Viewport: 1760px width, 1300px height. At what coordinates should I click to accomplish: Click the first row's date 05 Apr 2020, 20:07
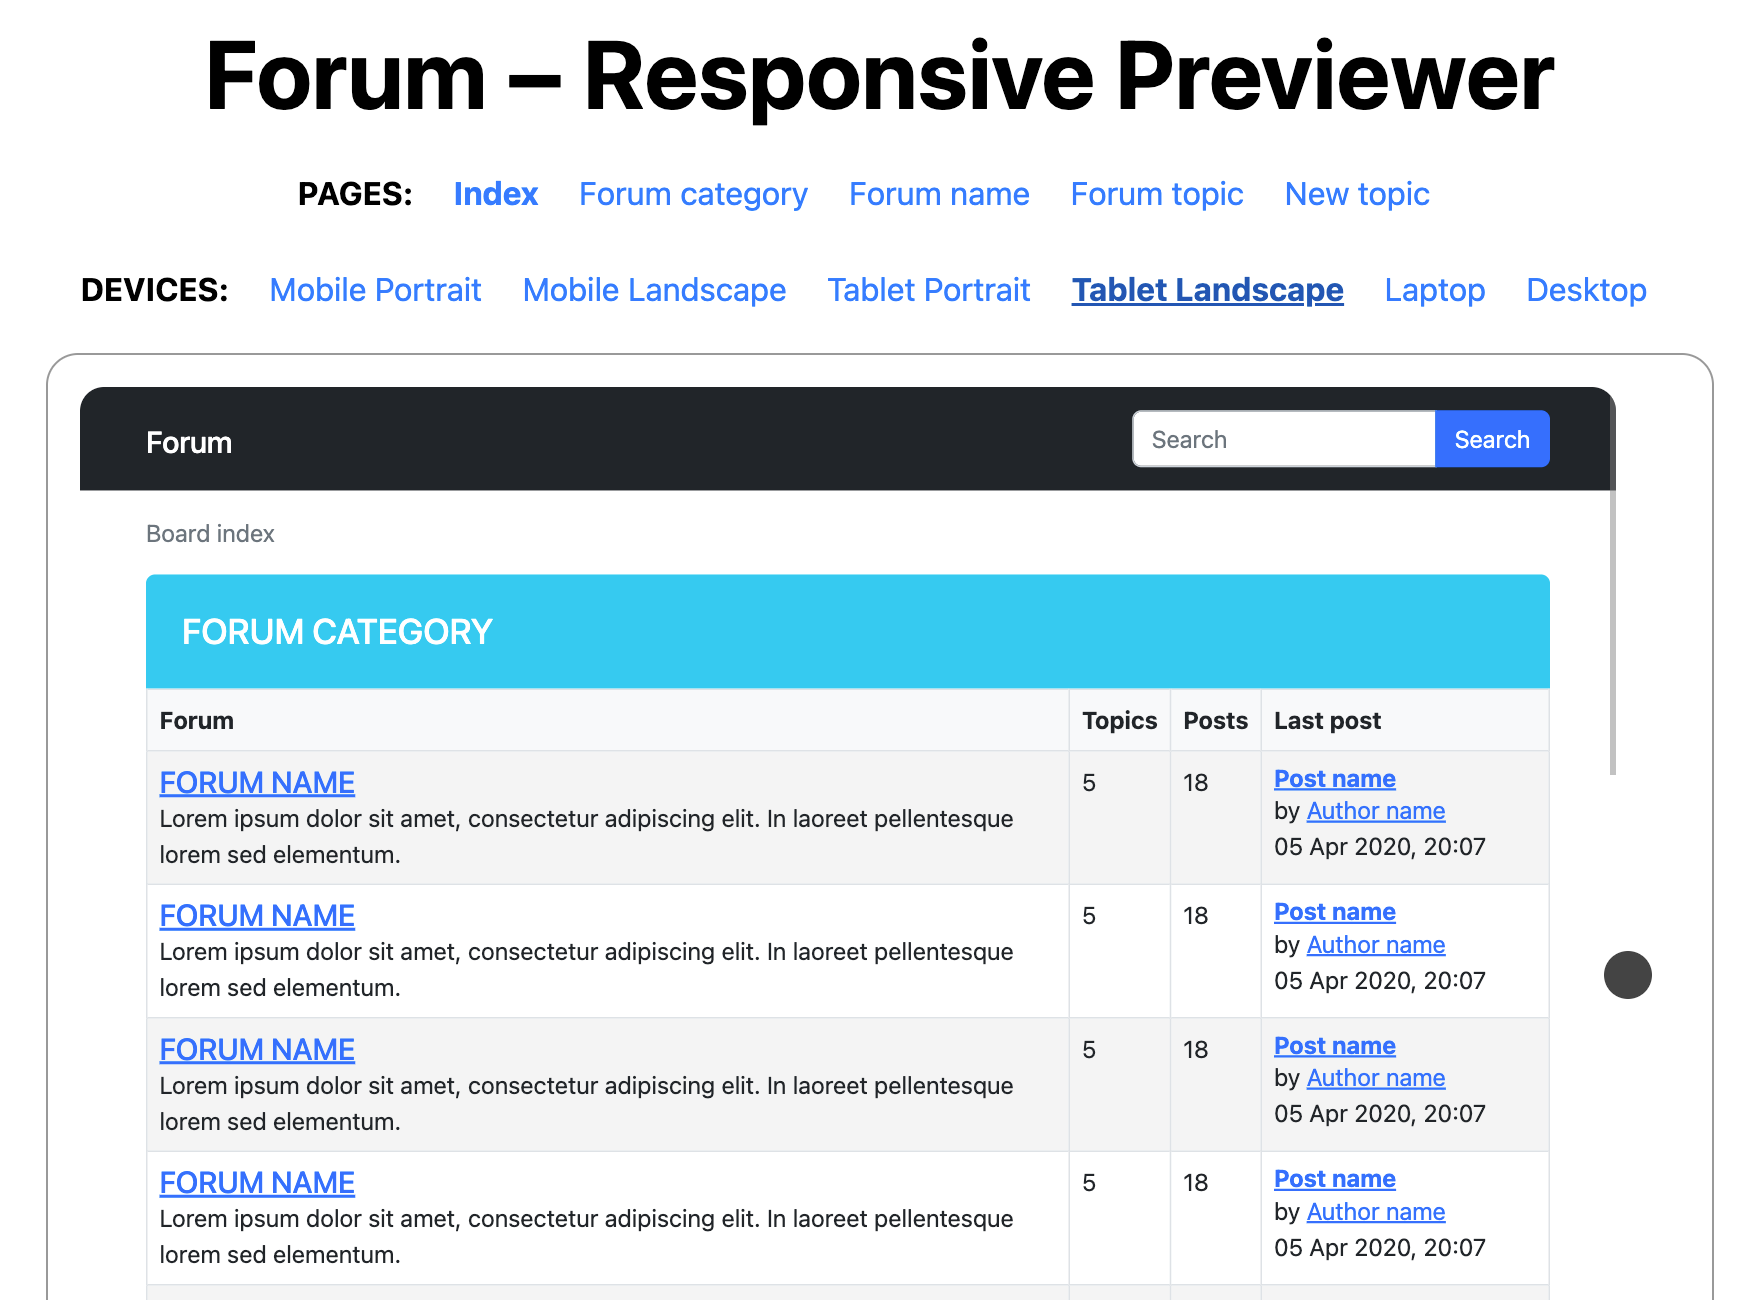(1380, 847)
